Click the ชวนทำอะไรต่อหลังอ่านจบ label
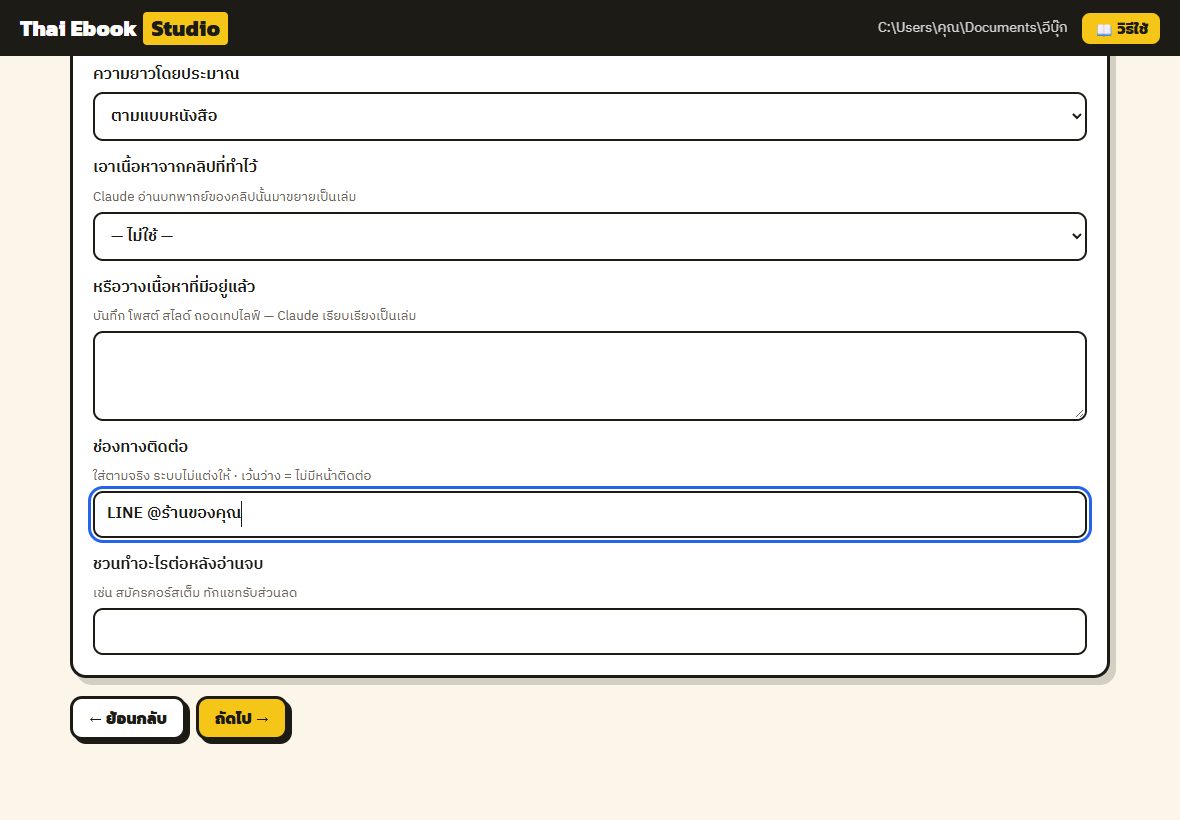The image size is (1180, 820). [178, 563]
